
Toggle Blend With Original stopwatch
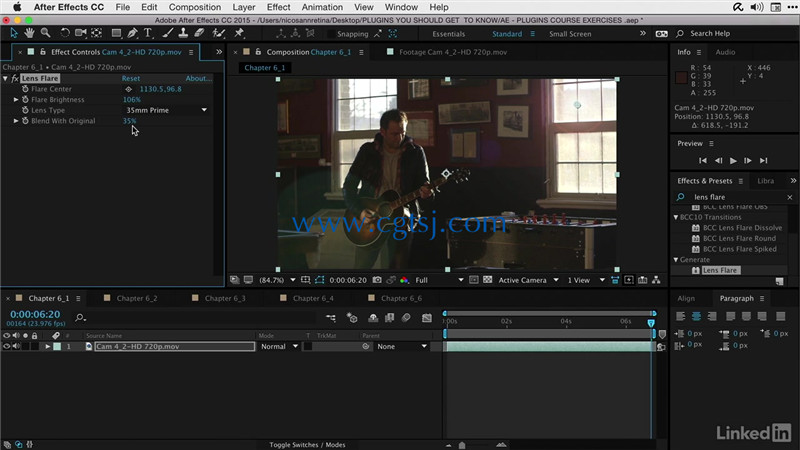[x=25, y=121]
